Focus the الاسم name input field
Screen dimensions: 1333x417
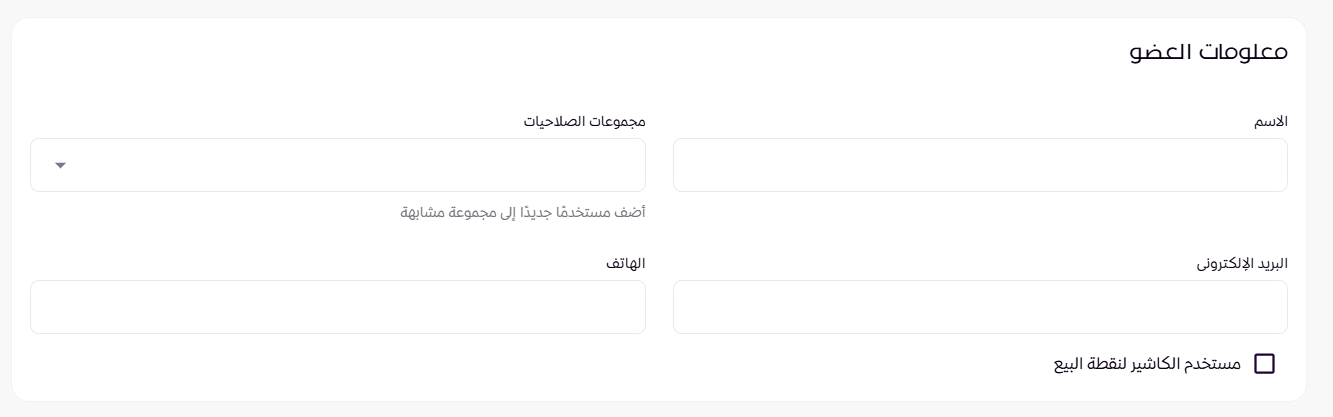coord(980,165)
